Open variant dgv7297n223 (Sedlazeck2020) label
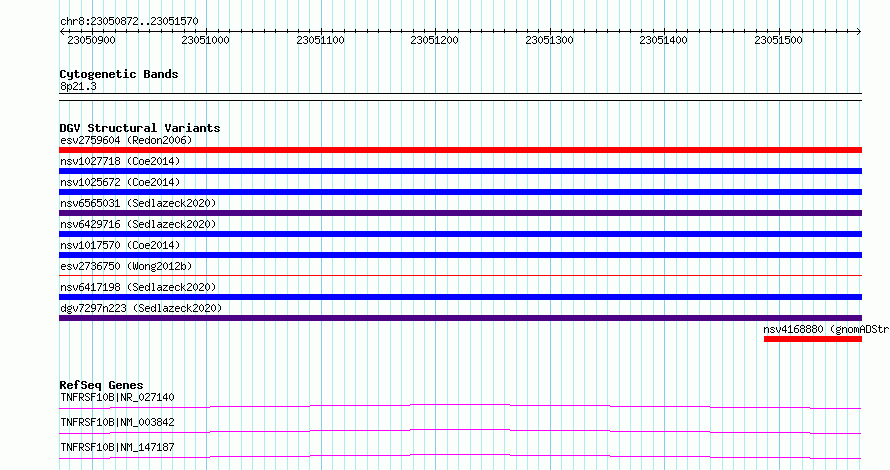Image resolution: width=890 pixels, height=470 pixels. coord(141,308)
